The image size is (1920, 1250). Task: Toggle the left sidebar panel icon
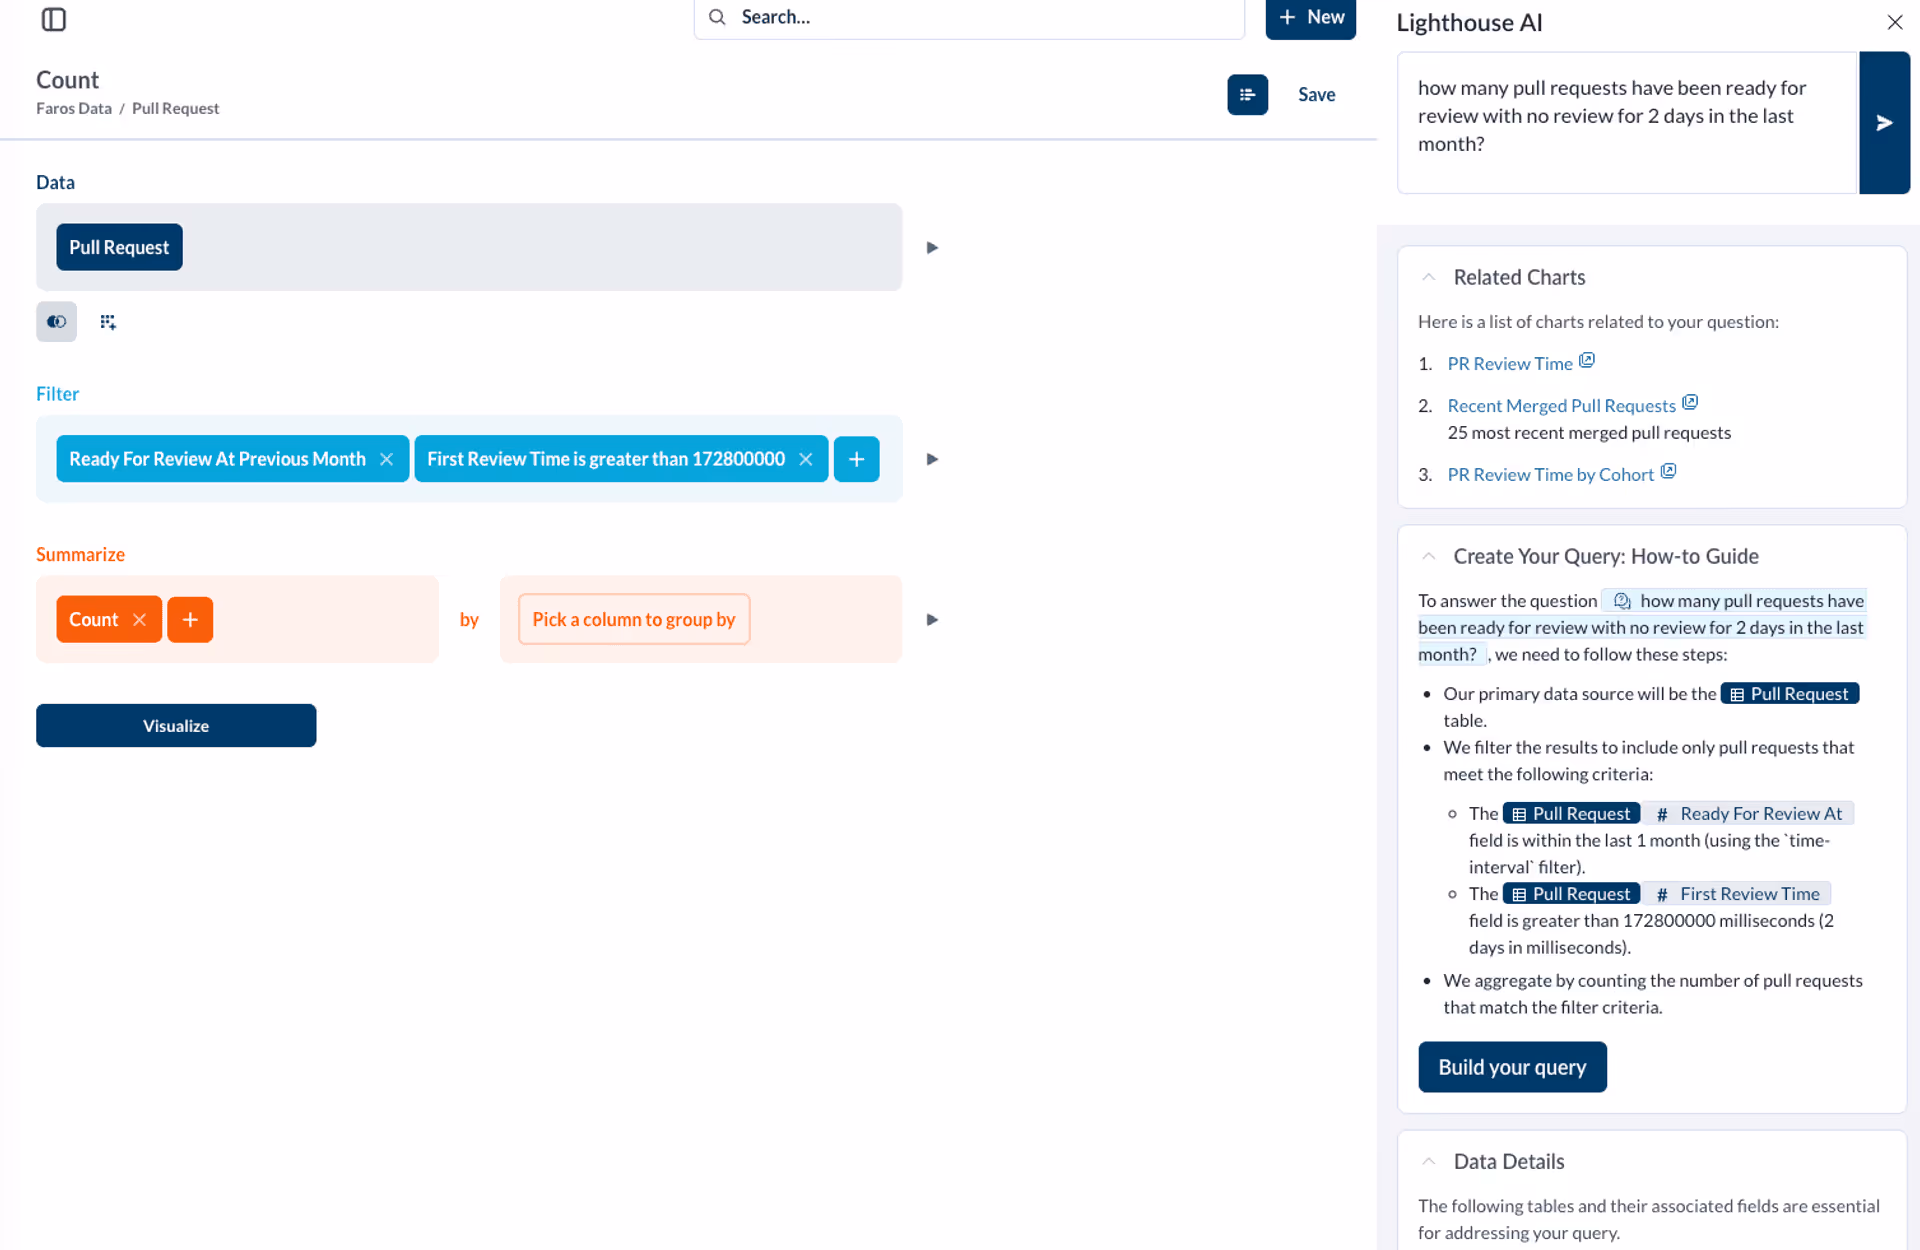click(54, 19)
